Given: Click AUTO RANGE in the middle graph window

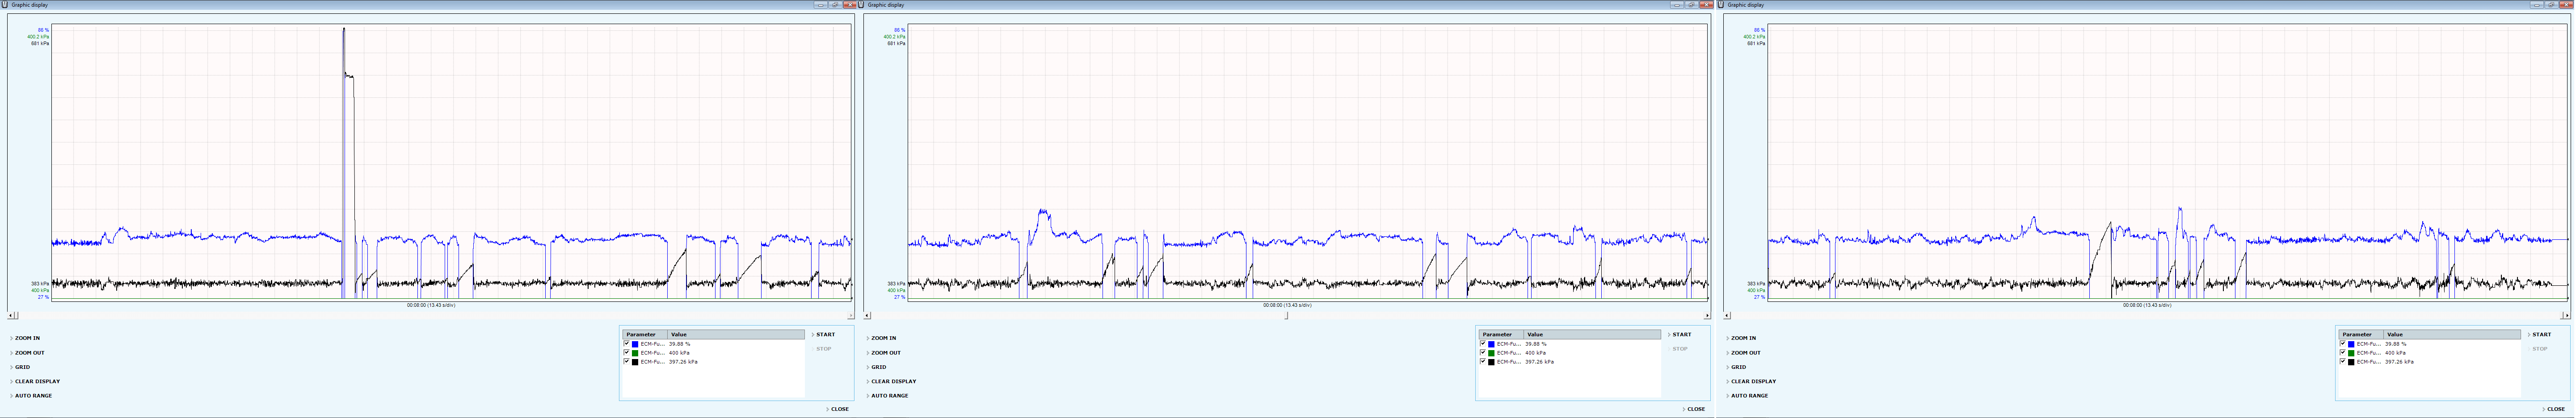Looking at the screenshot, I should pos(890,396).
